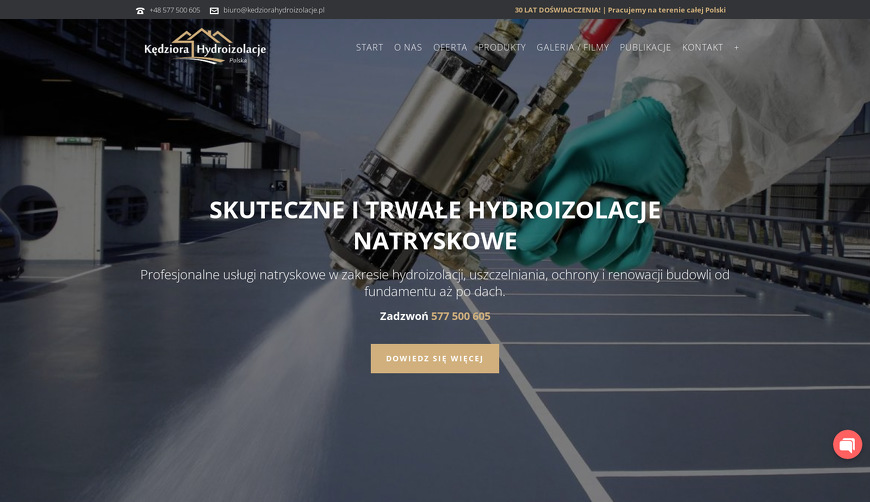This screenshot has height=502, width=870.
Task: Open the OFERTA menu
Action: coord(450,48)
